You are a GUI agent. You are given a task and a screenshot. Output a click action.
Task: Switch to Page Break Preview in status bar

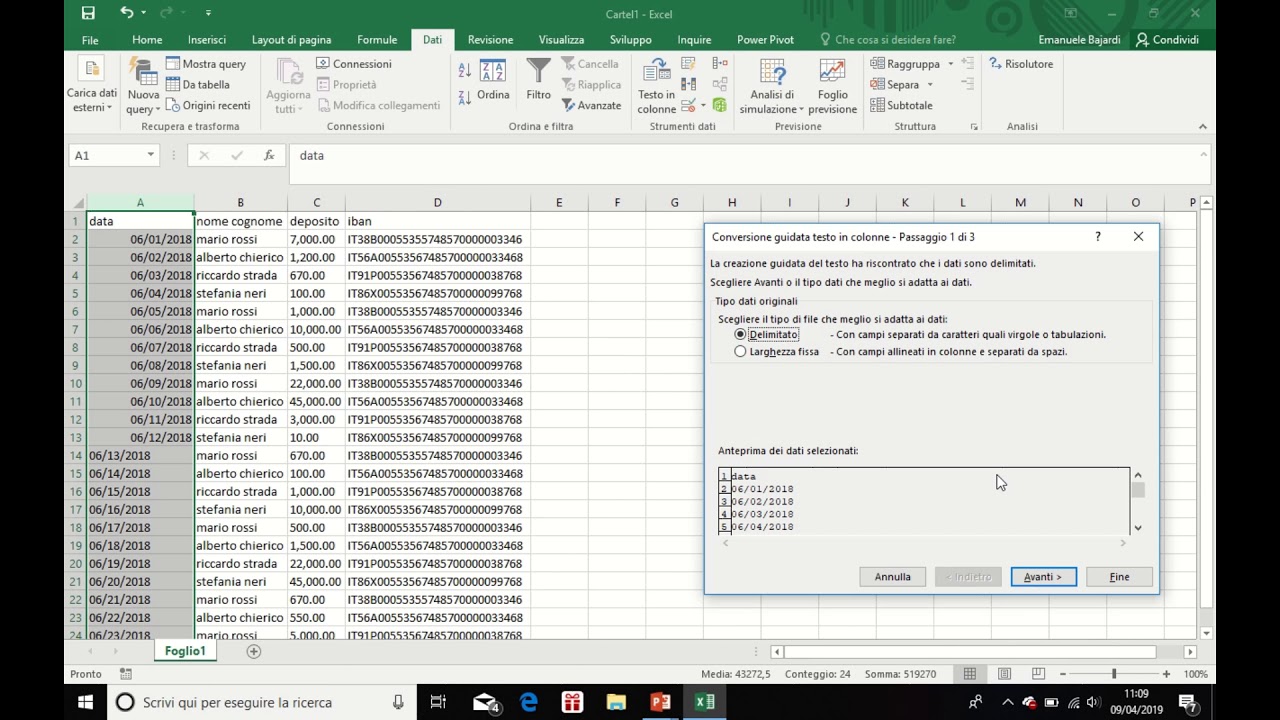click(x=1038, y=674)
